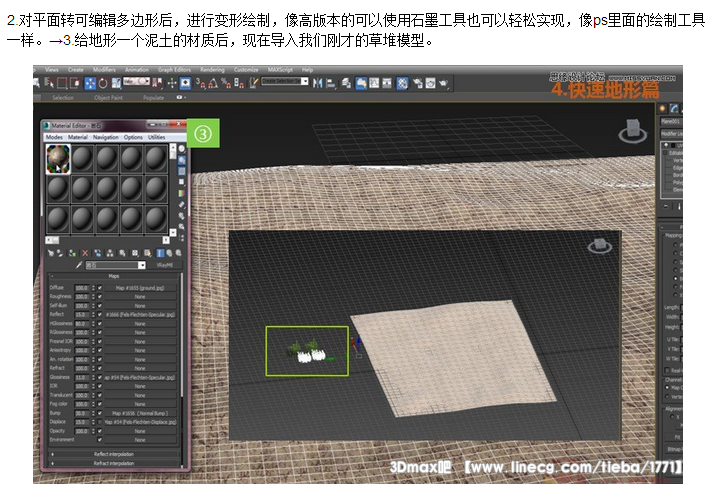Click Assign Material to Selection icon
Image resolution: width=711 pixels, height=484 pixels.
coord(72,253)
